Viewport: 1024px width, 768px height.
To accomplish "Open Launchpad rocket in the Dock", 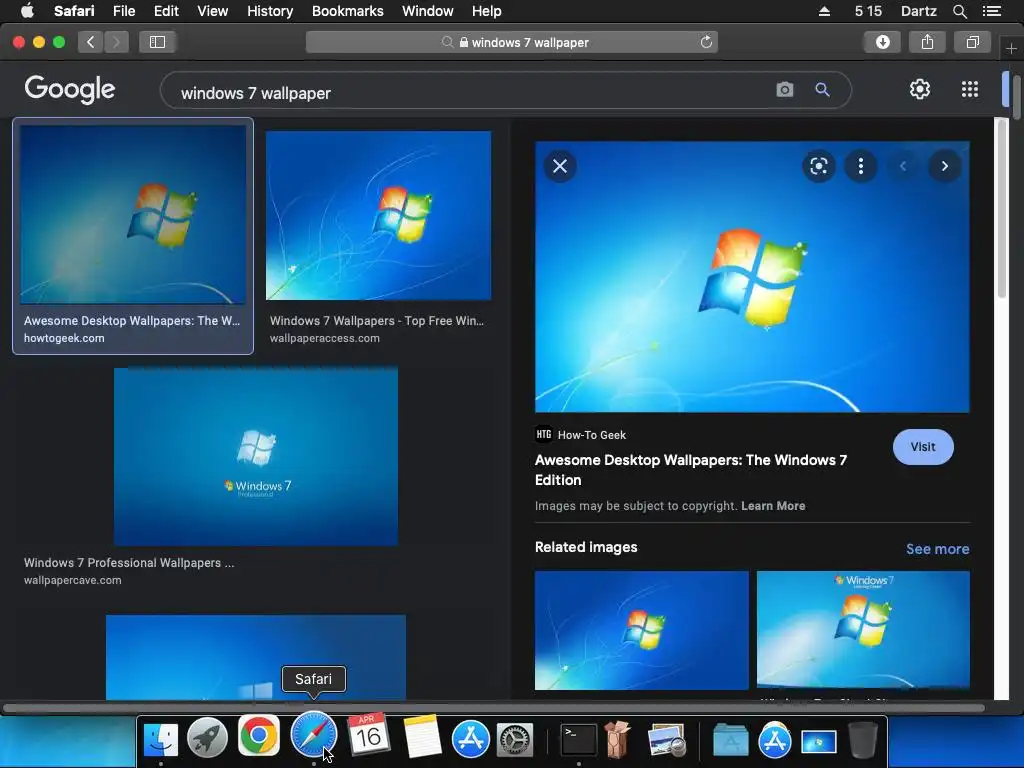I will [207, 738].
